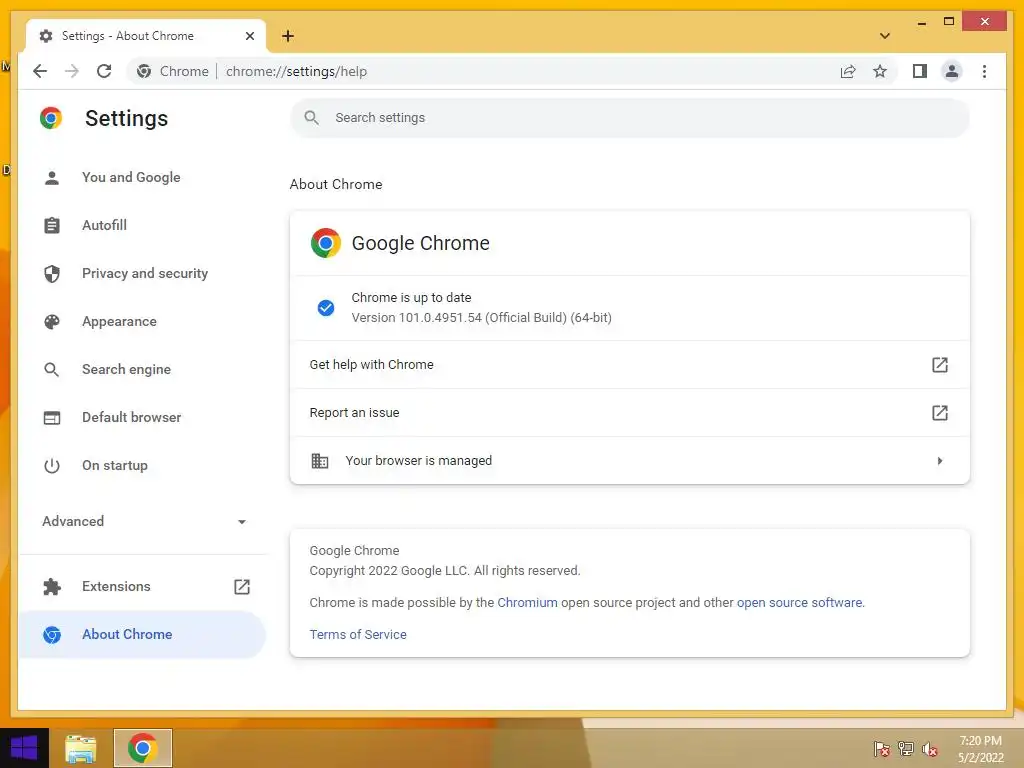Click the Search settings field
Image resolution: width=1024 pixels, height=768 pixels.
(630, 118)
